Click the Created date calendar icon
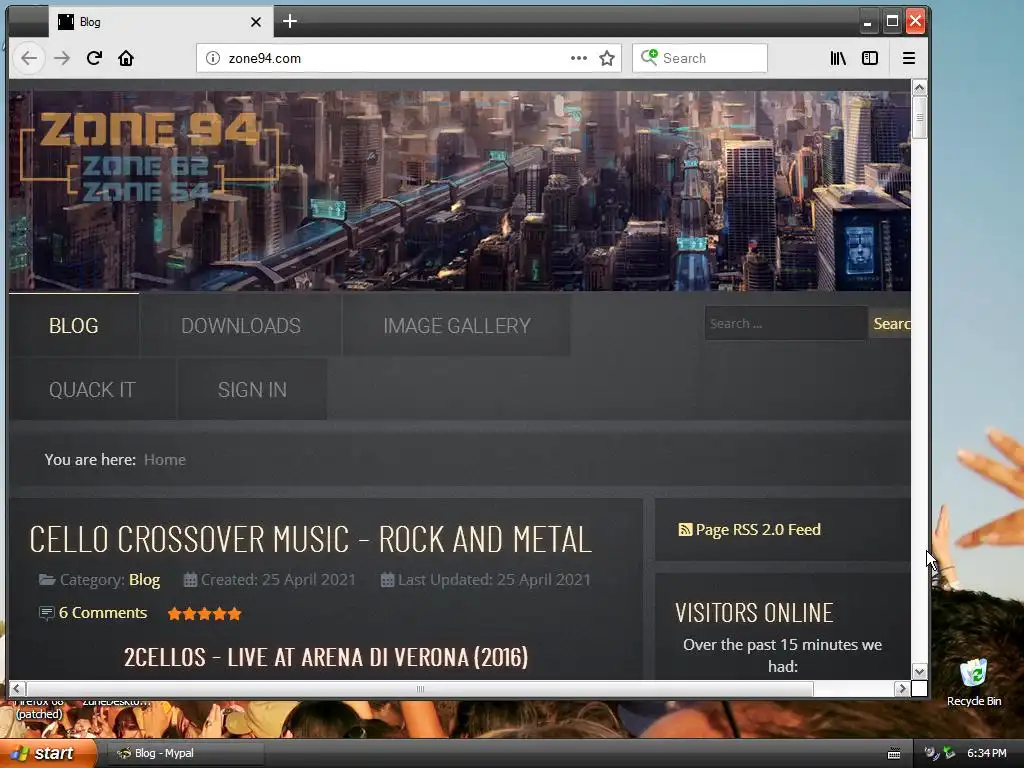 coord(190,580)
